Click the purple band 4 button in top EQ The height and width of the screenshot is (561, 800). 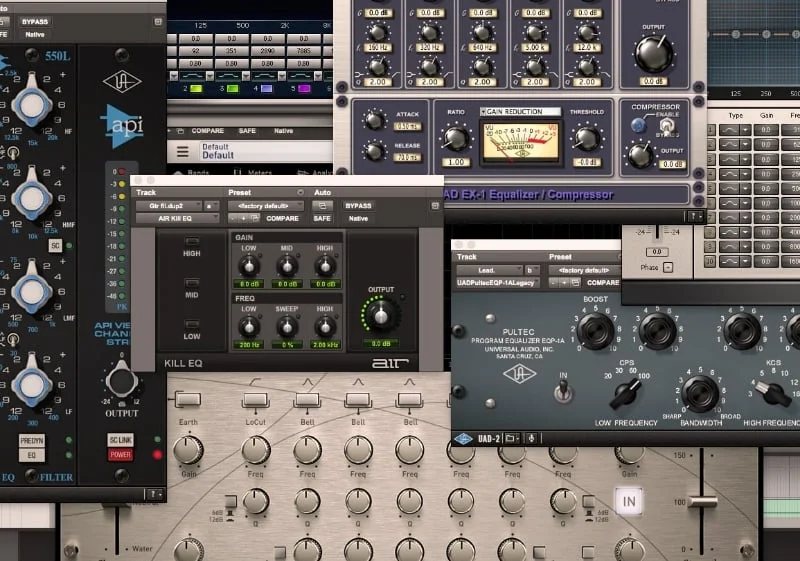tap(266, 89)
